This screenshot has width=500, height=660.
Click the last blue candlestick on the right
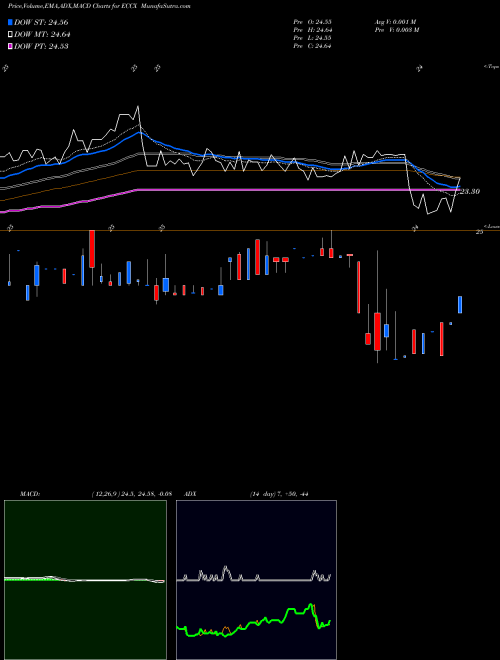coord(460,305)
